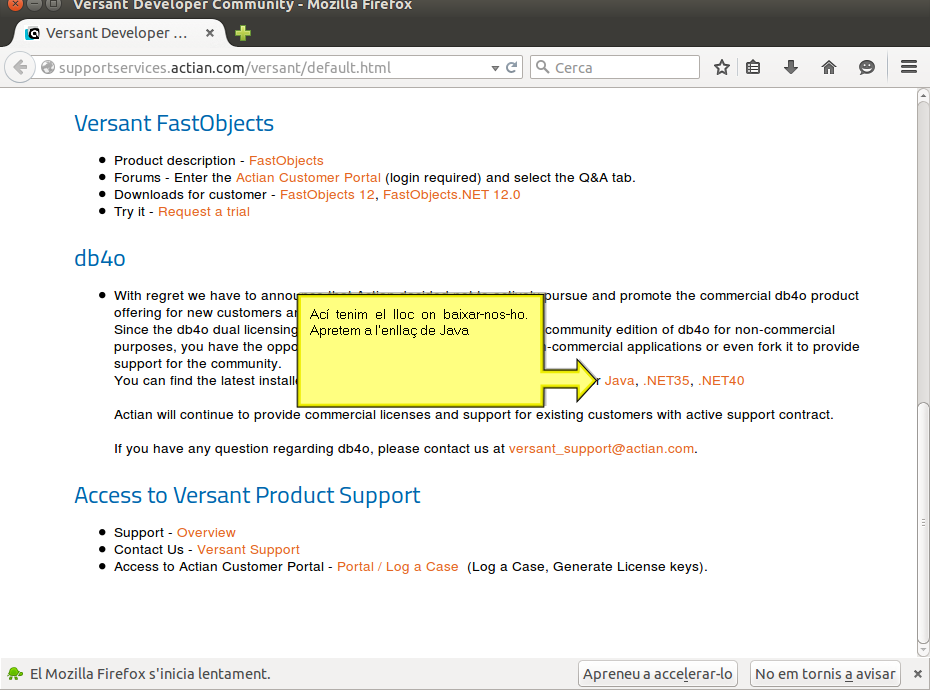Open the FastObjects.NET 12.0 link
Screen dimensions: 930x690
451,195
